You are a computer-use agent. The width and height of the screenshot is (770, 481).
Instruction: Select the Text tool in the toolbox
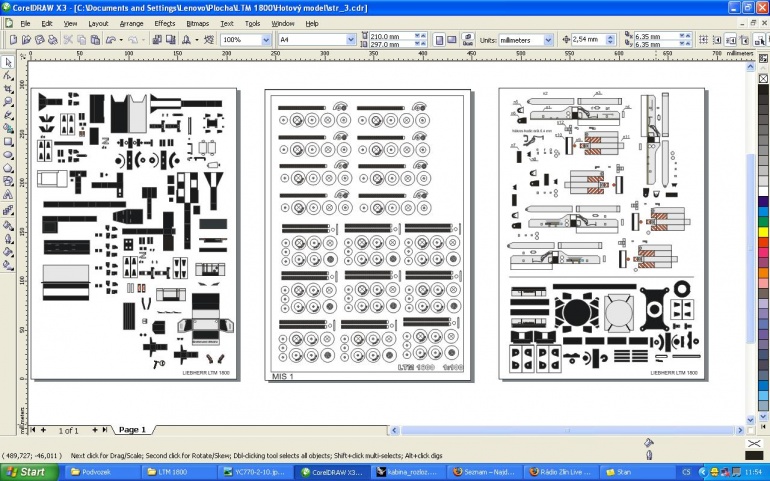click(8, 195)
